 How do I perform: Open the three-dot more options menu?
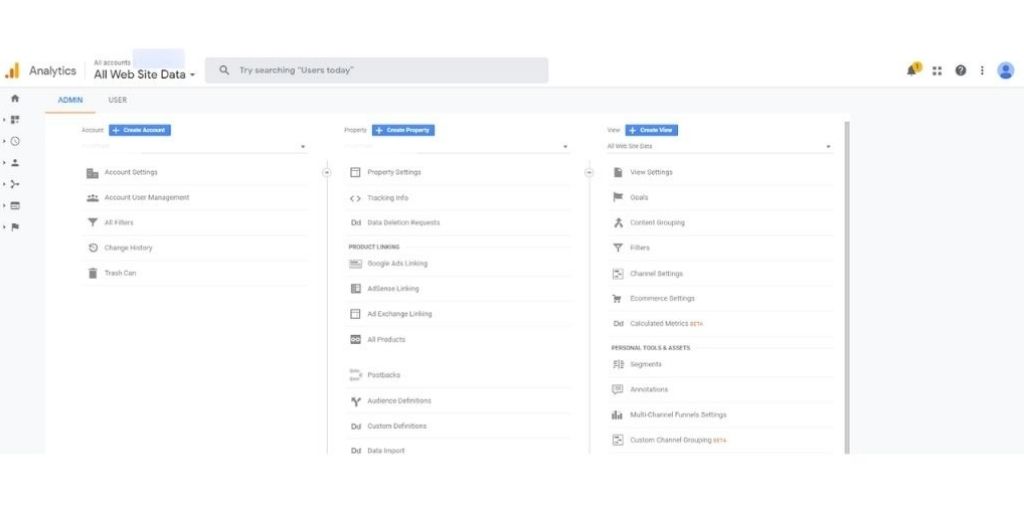coord(982,71)
